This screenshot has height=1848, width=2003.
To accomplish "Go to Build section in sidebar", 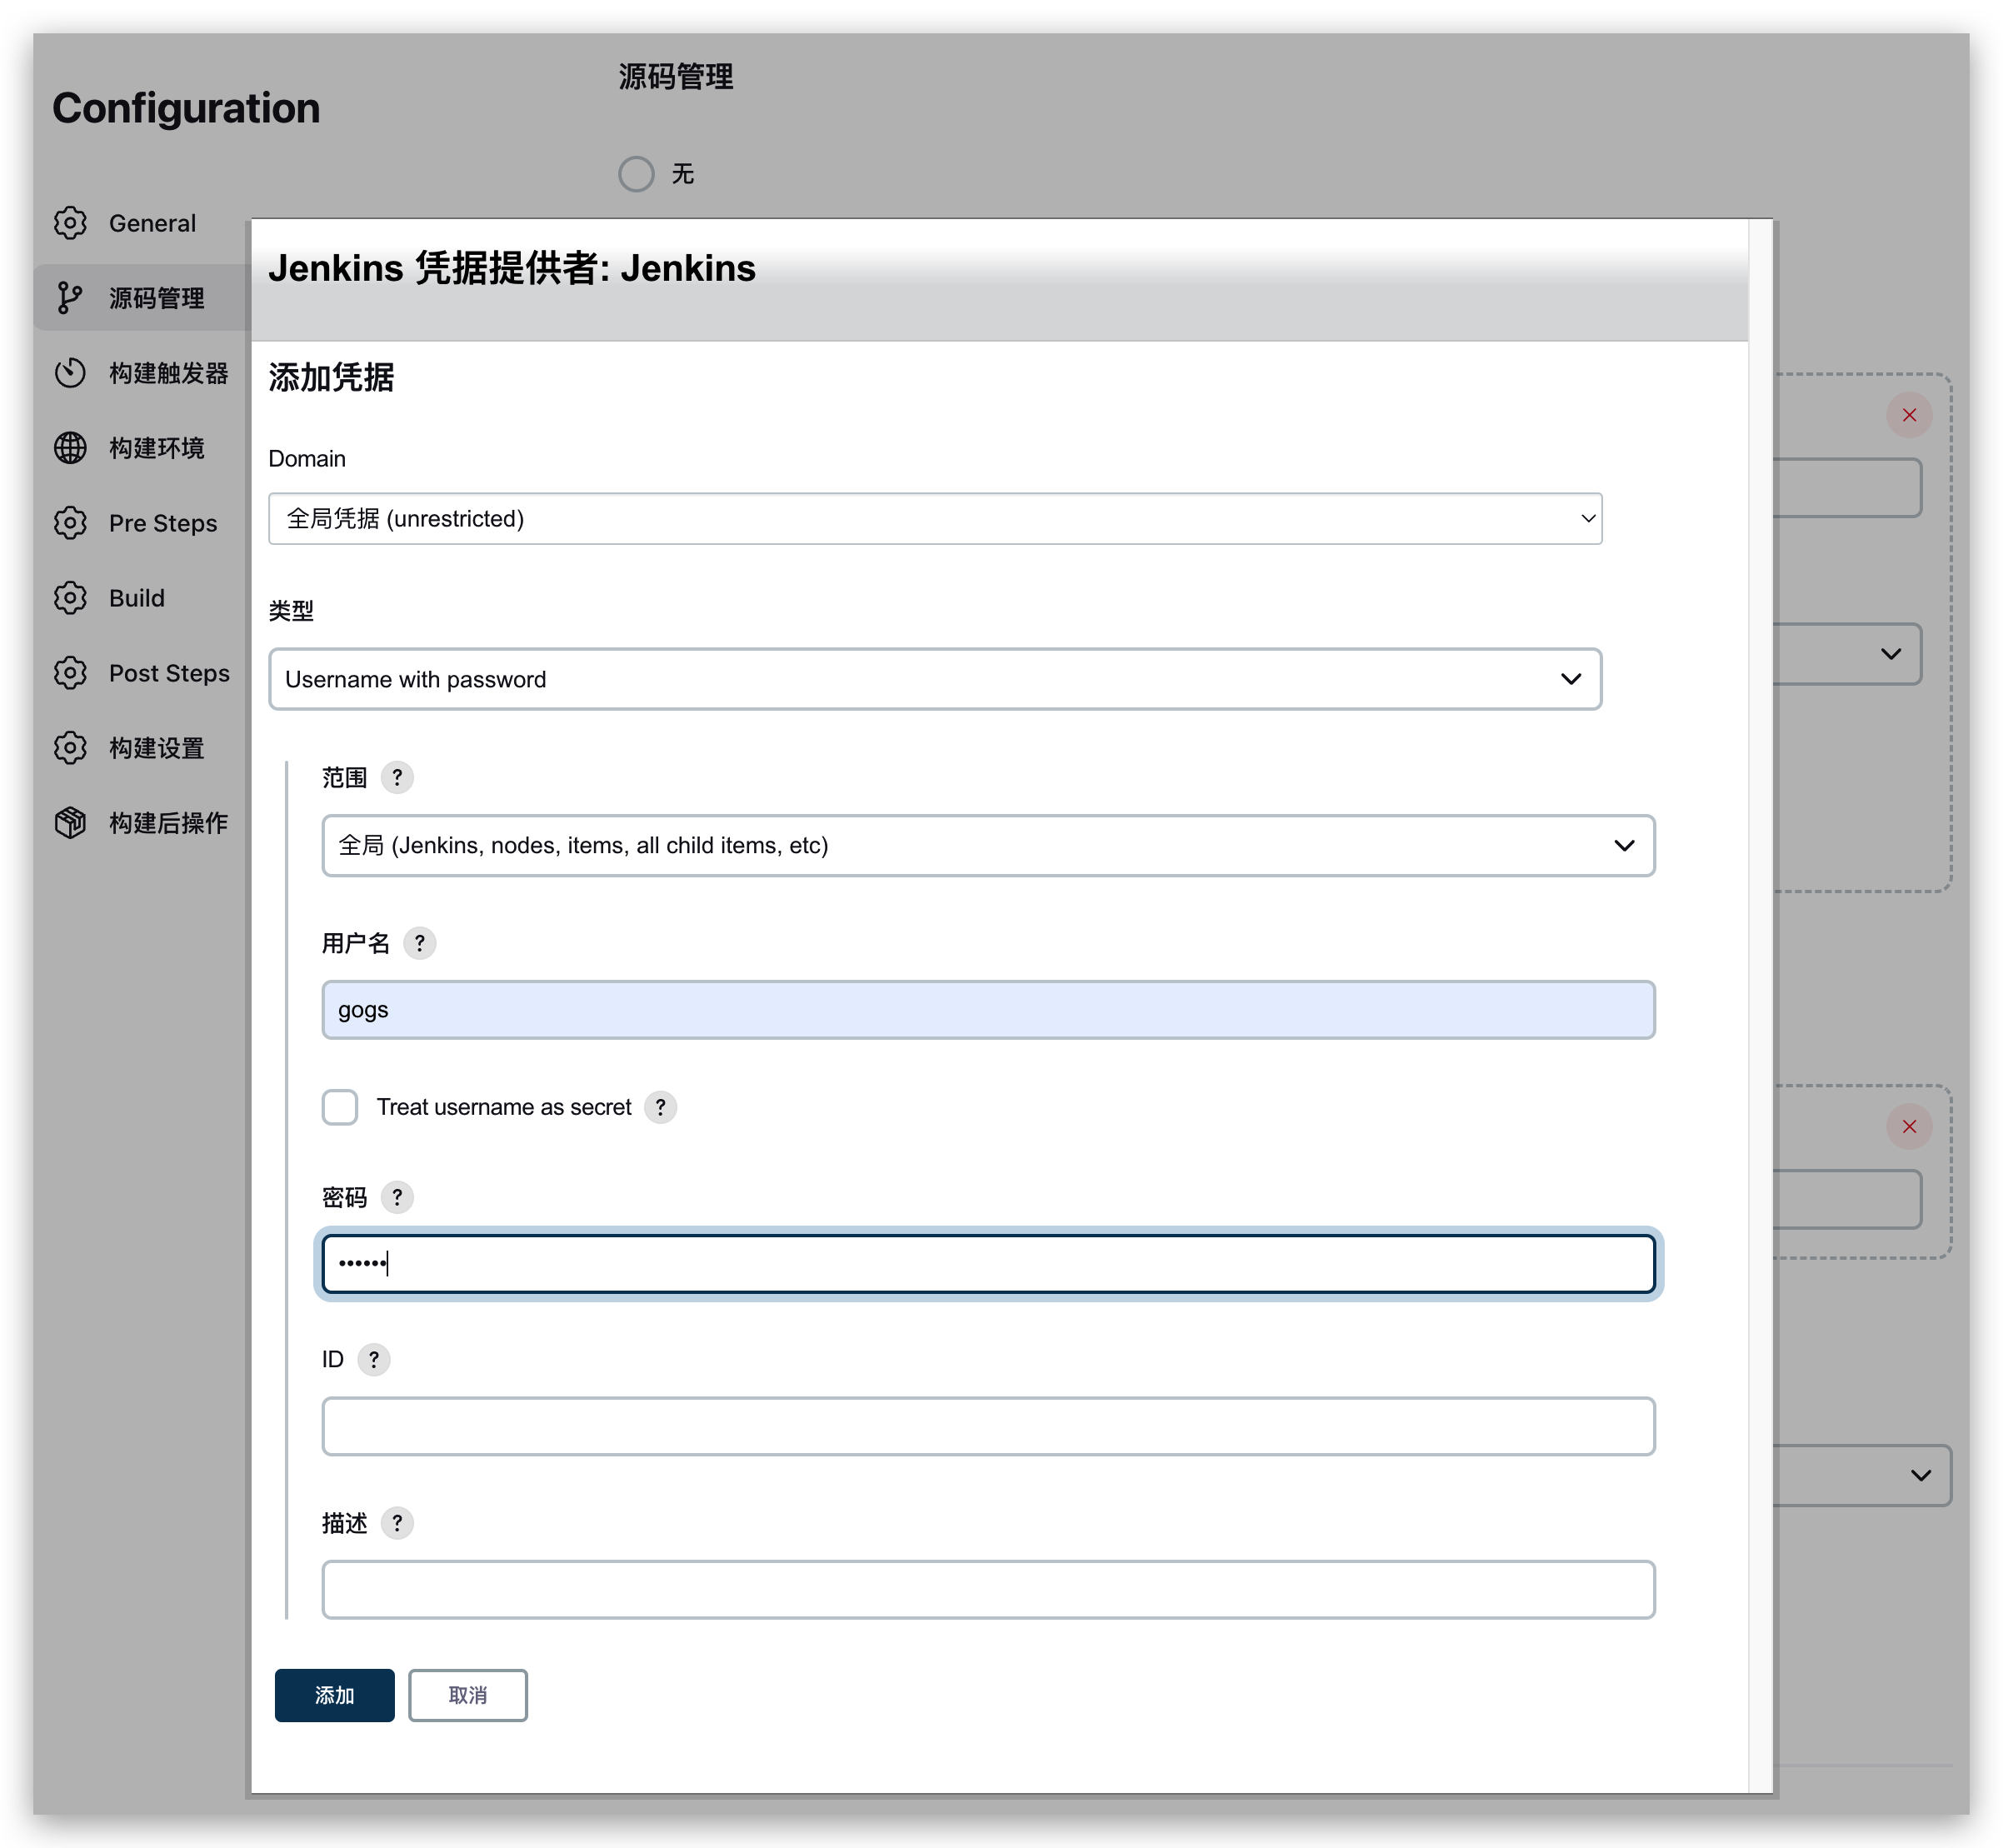I will click(x=137, y=598).
